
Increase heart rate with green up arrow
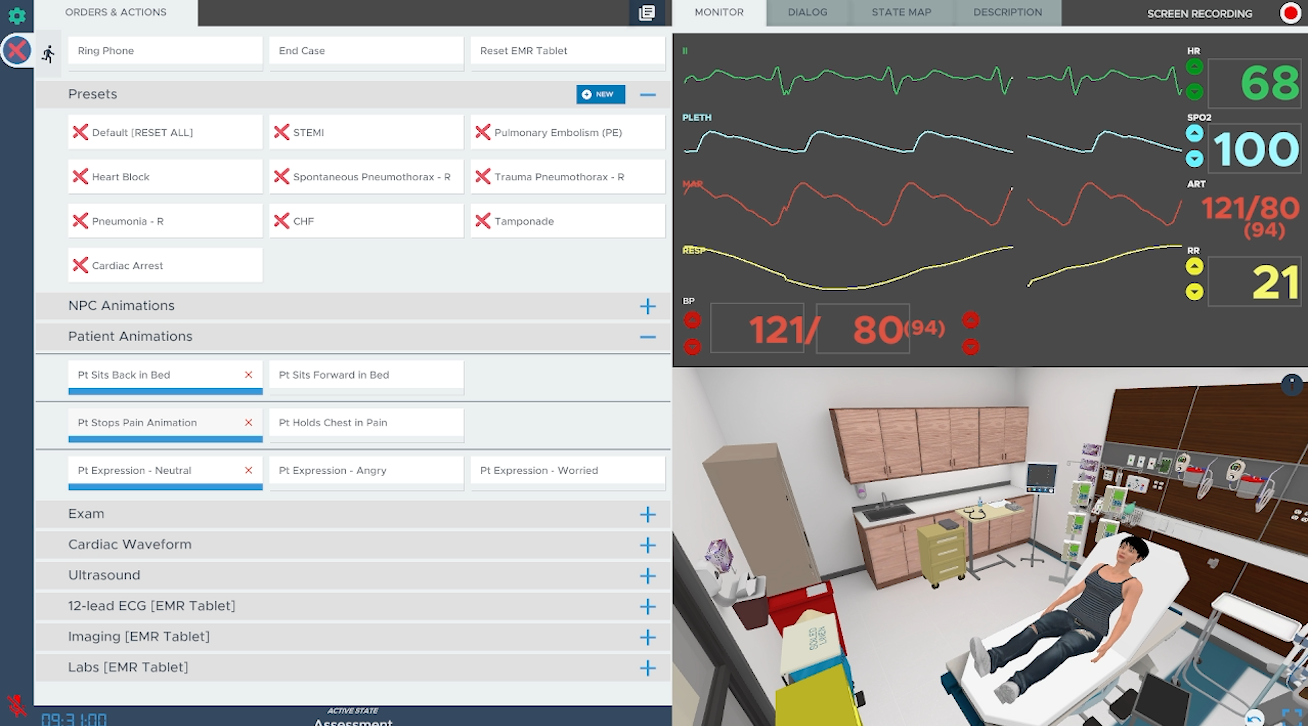click(1194, 68)
